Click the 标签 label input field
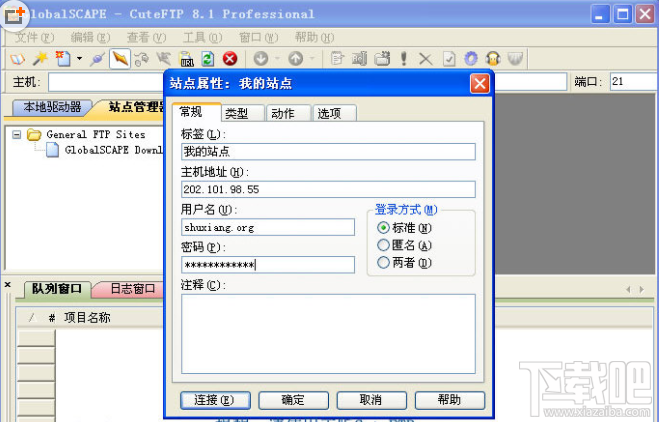Screen dimensions: 659x422 click(x=329, y=151)
